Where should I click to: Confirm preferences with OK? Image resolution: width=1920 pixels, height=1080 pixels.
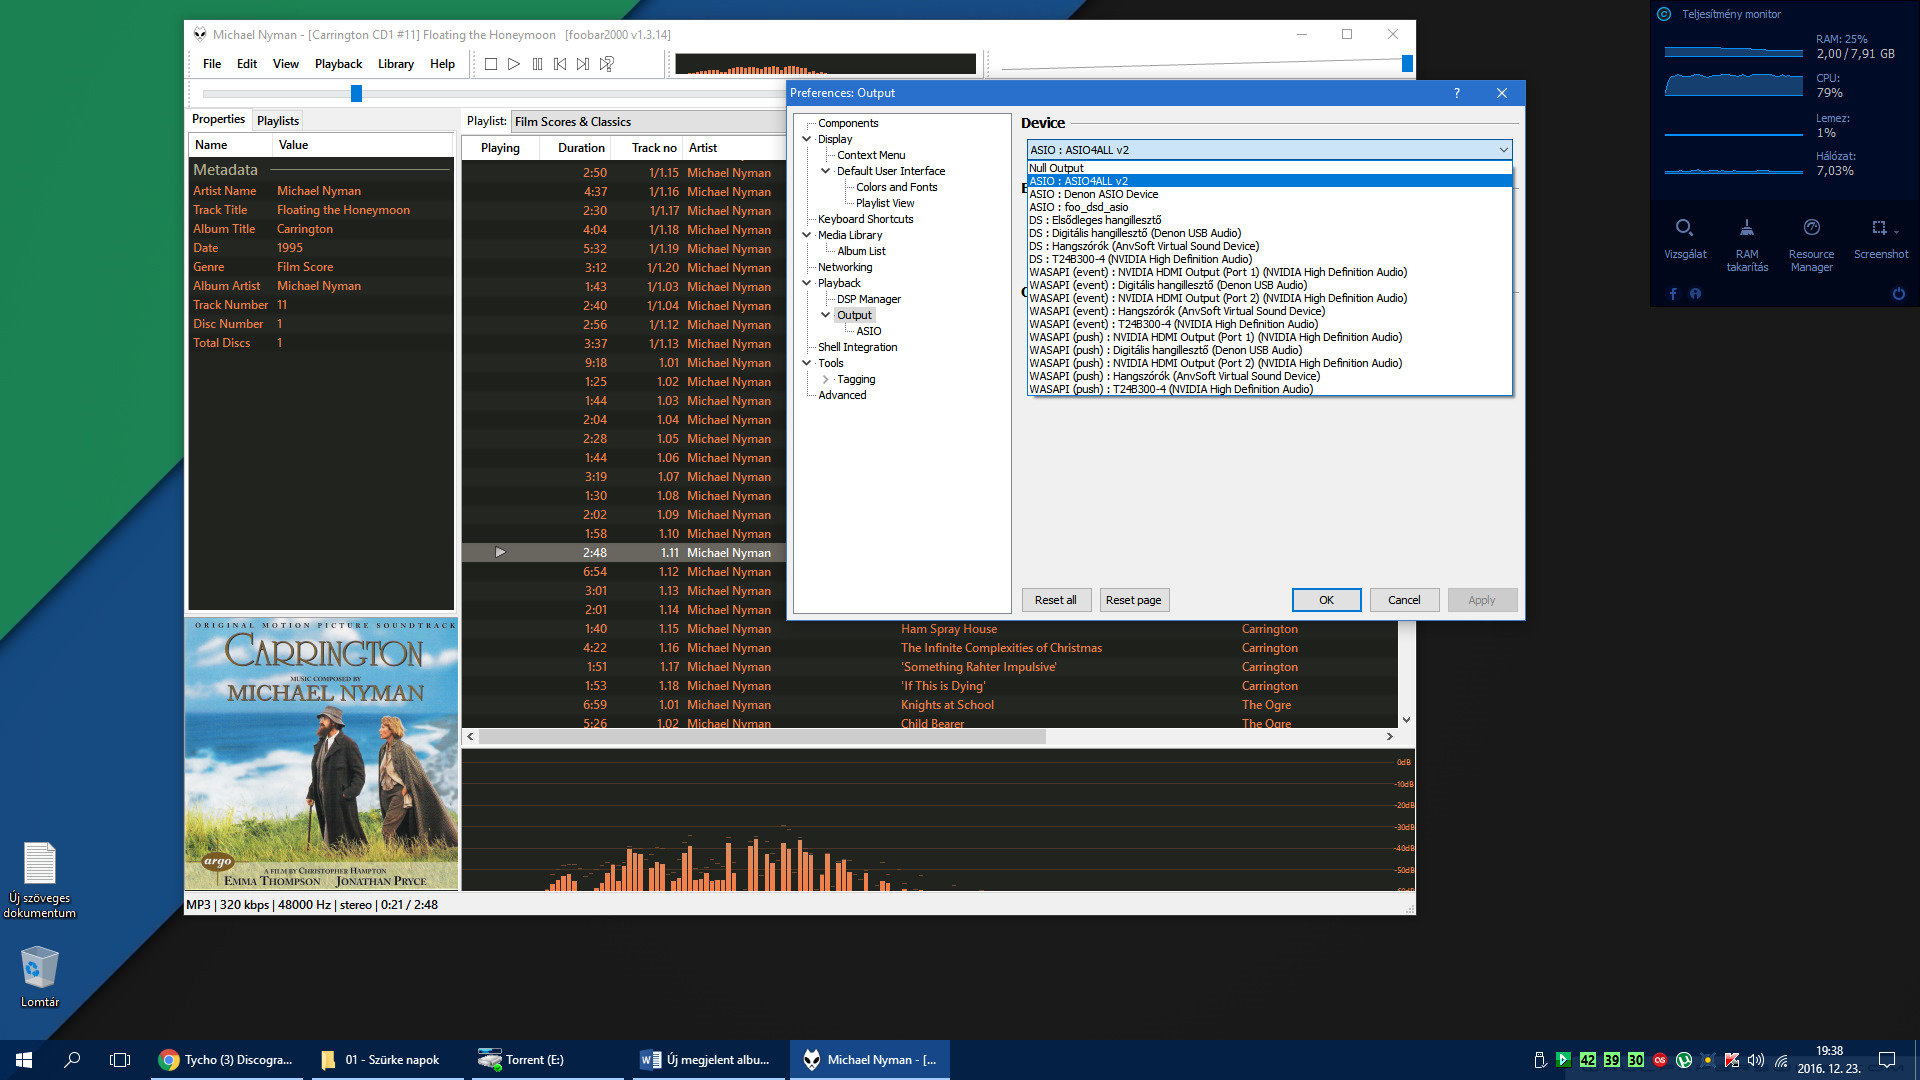[1326, 600]
